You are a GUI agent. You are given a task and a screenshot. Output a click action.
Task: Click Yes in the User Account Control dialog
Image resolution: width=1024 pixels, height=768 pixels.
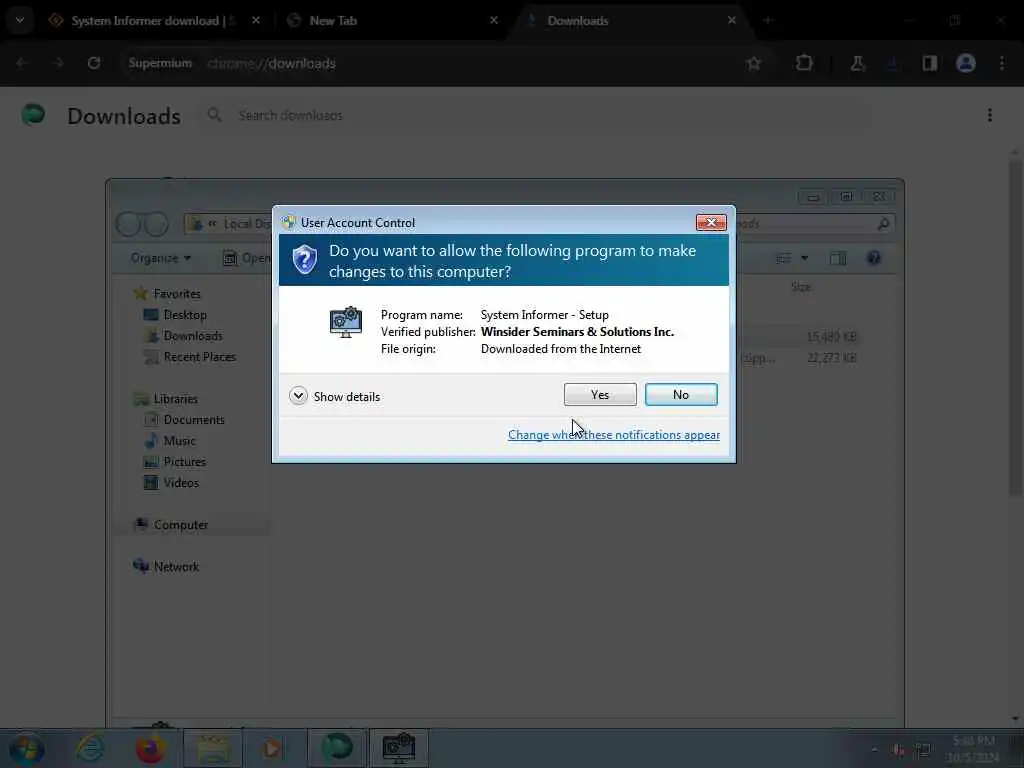tap(600, 394)
